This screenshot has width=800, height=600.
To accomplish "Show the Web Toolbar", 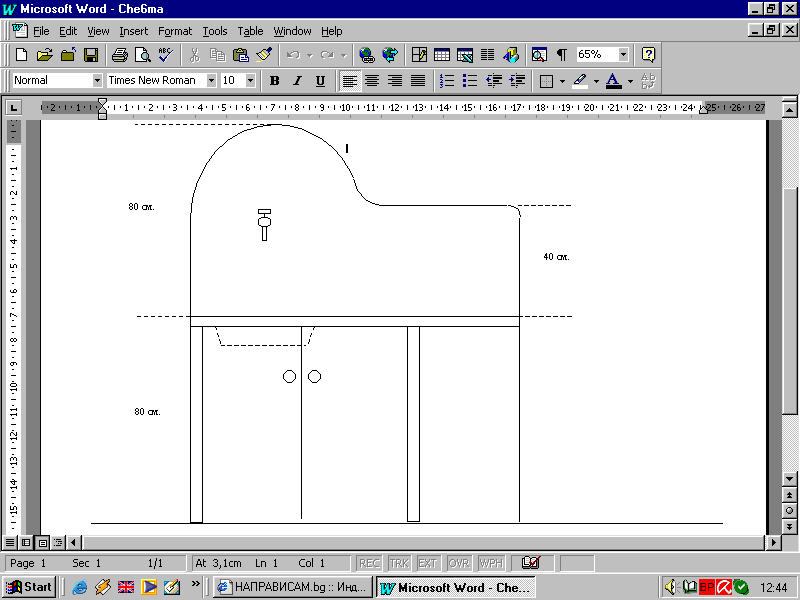I will click(x=390, y=55).
